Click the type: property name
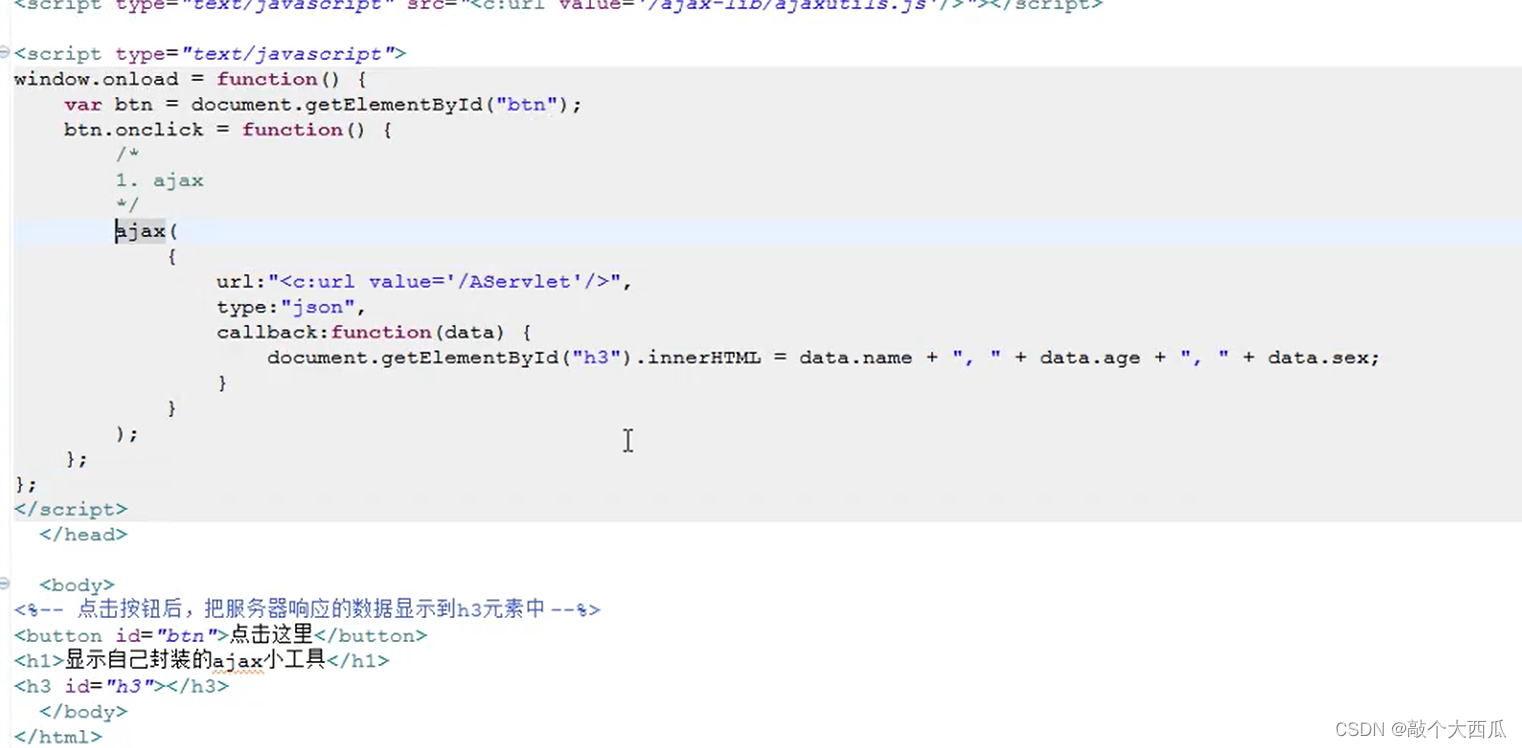Image resolution: width=1522 pixels, height=748 pixels. click(248, 307)
